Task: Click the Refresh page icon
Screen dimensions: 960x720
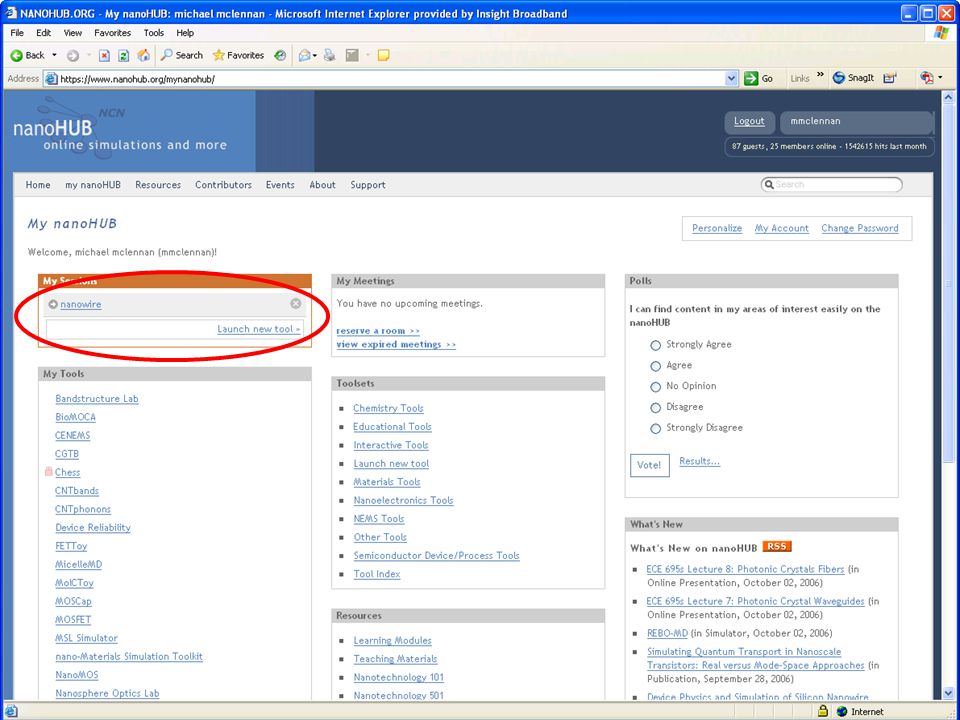Action: pos(124,56)
